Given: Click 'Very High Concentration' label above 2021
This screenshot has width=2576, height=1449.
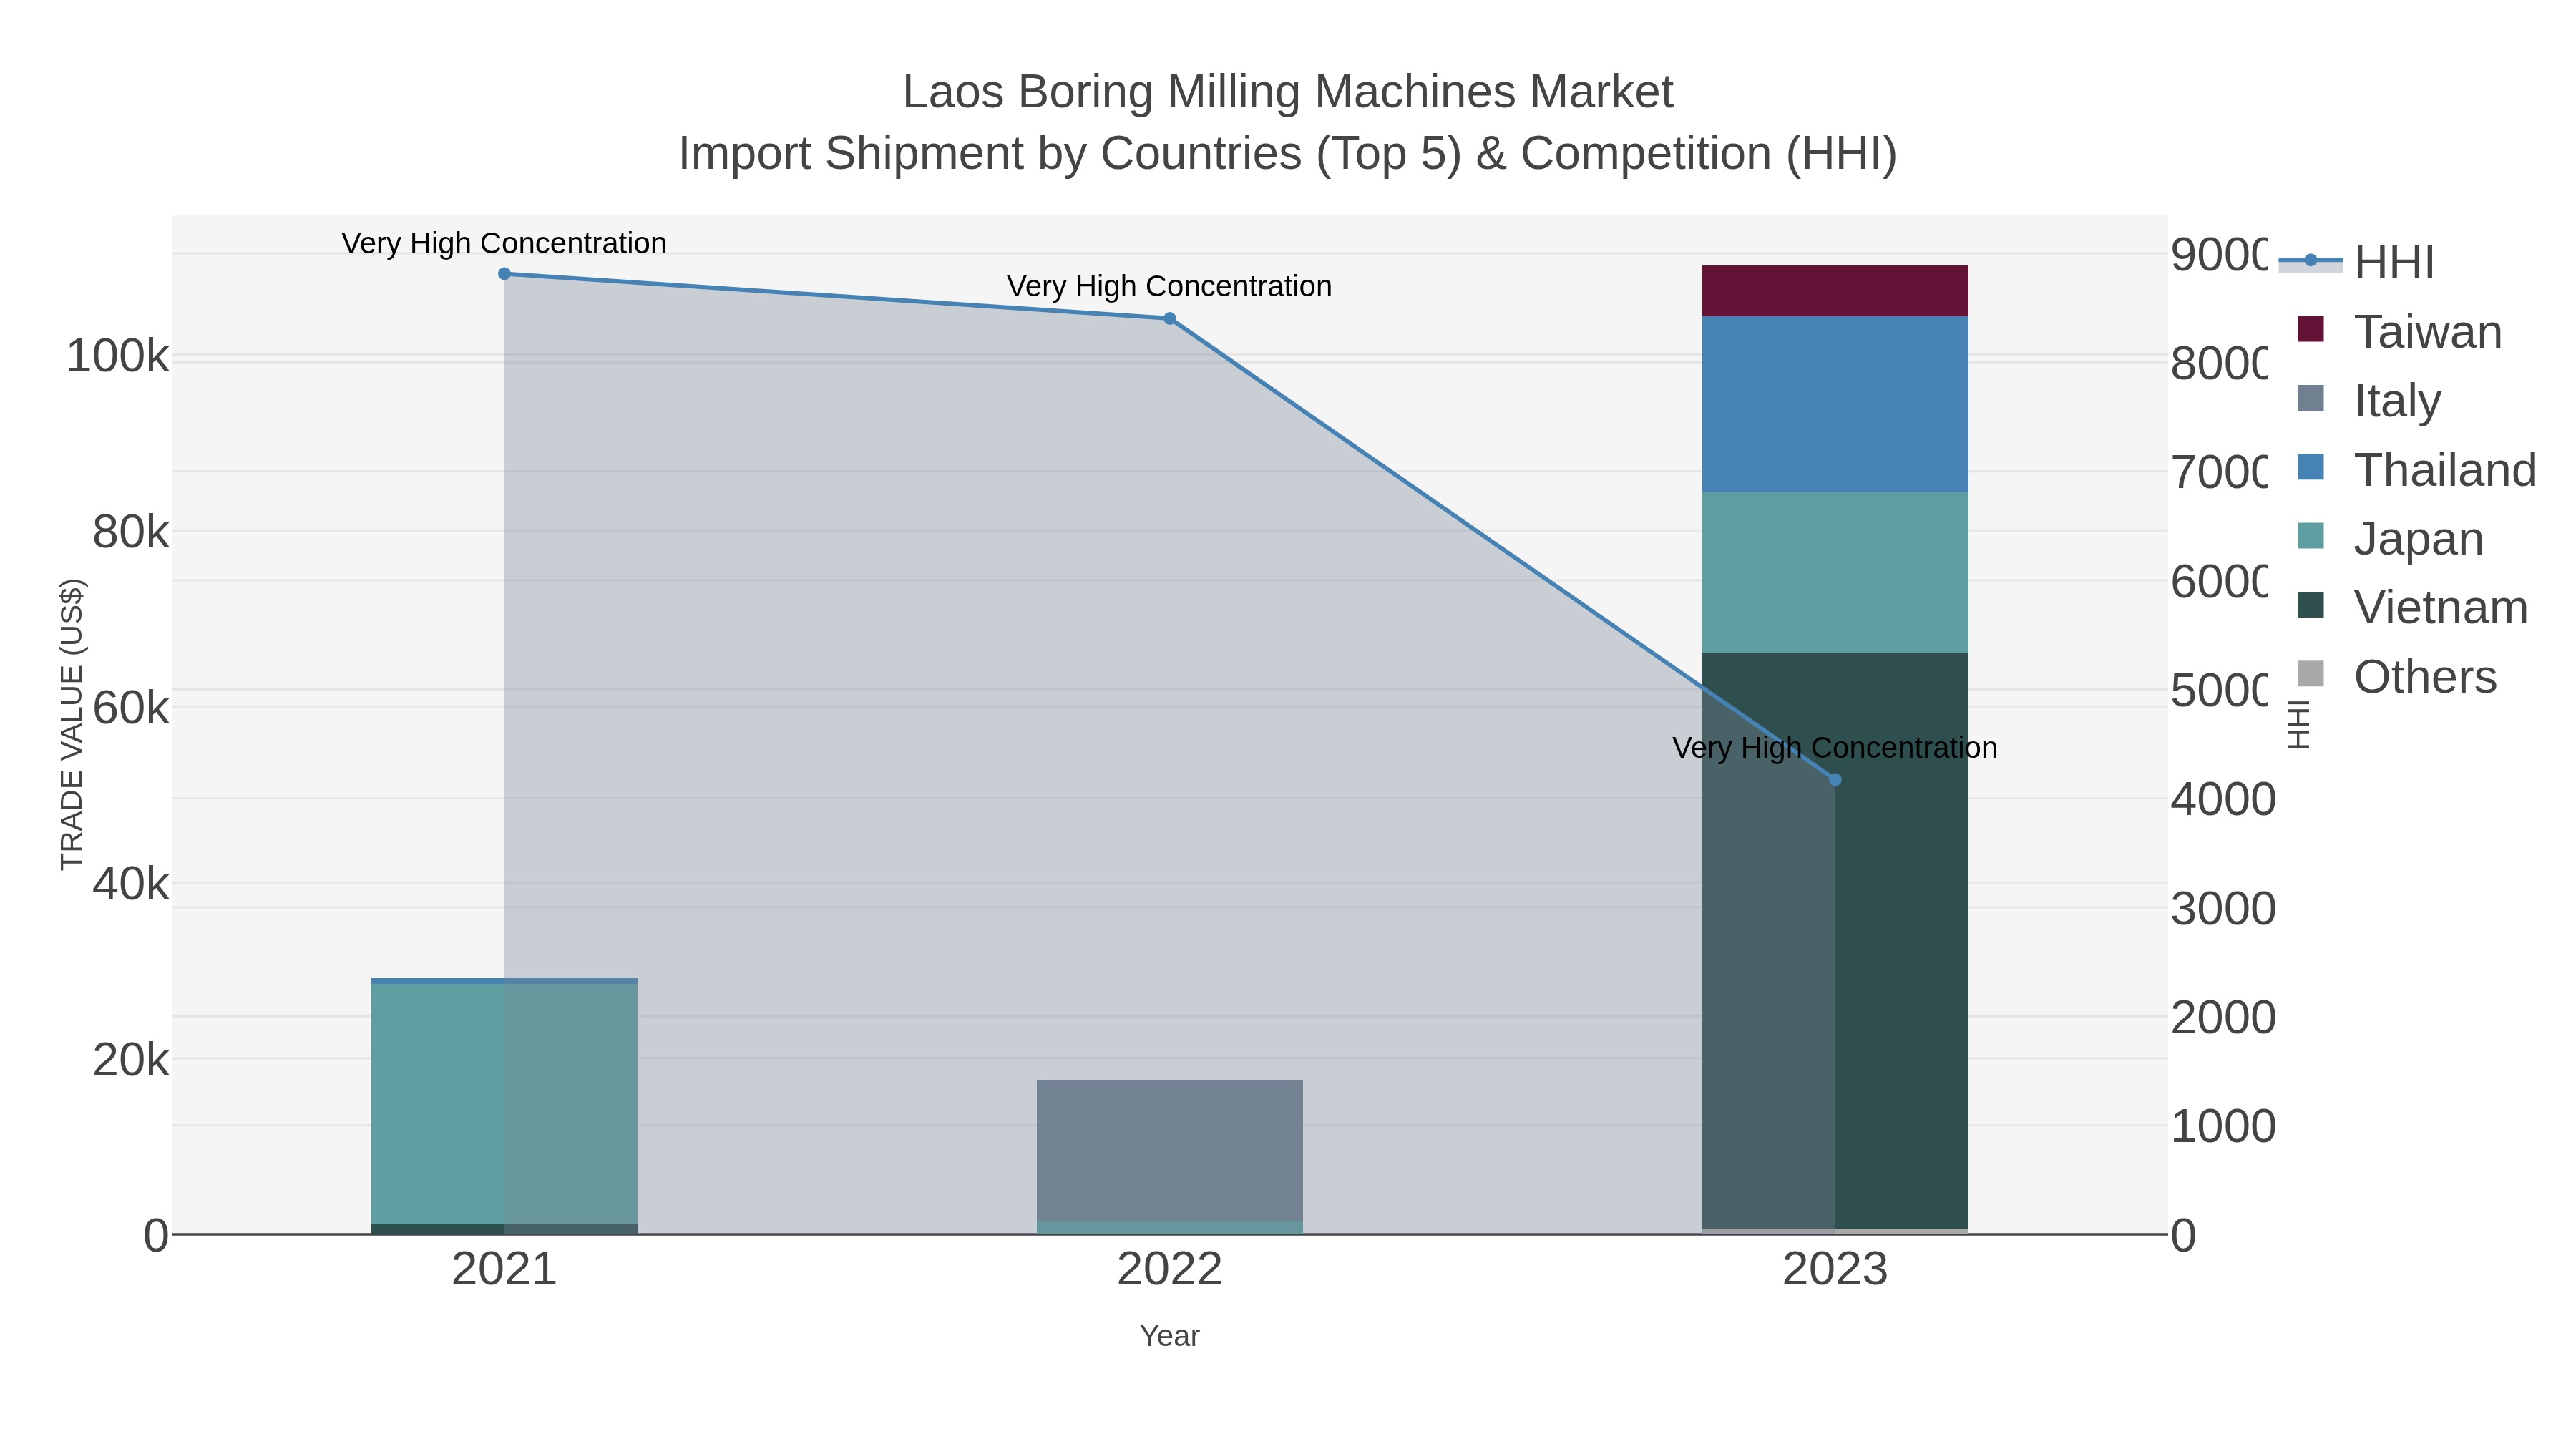Looking at the screenshot, I should [x=504, y=243].
